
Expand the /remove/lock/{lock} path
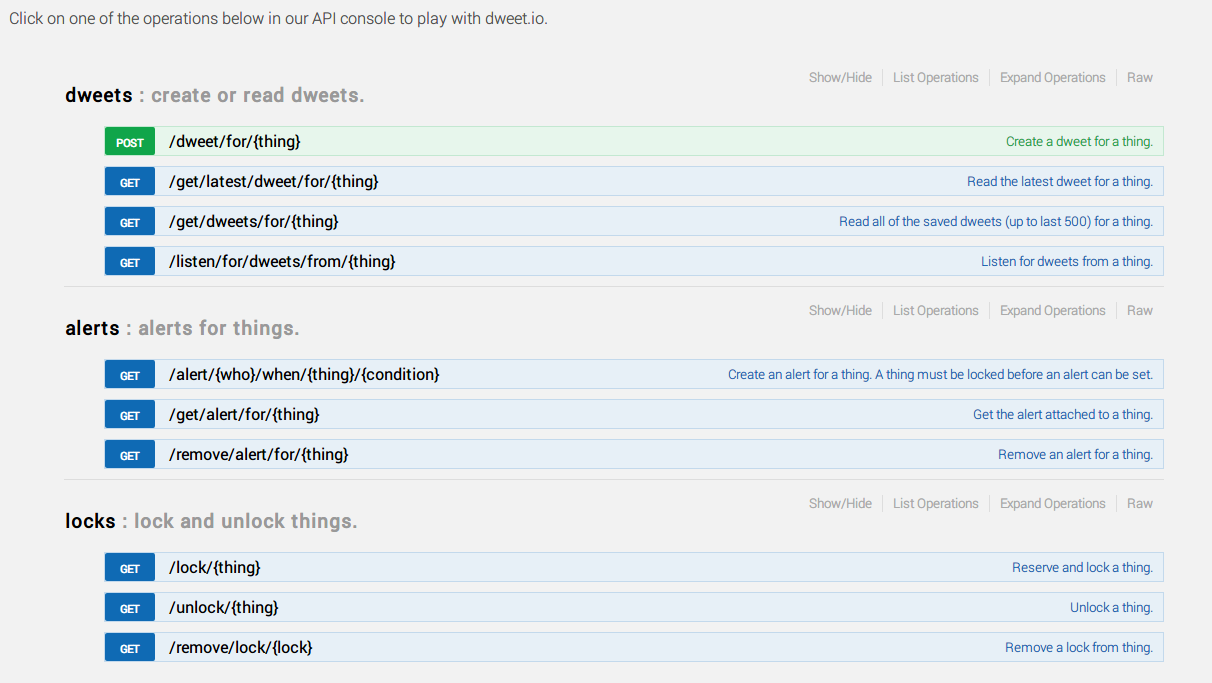coord(241,647)
